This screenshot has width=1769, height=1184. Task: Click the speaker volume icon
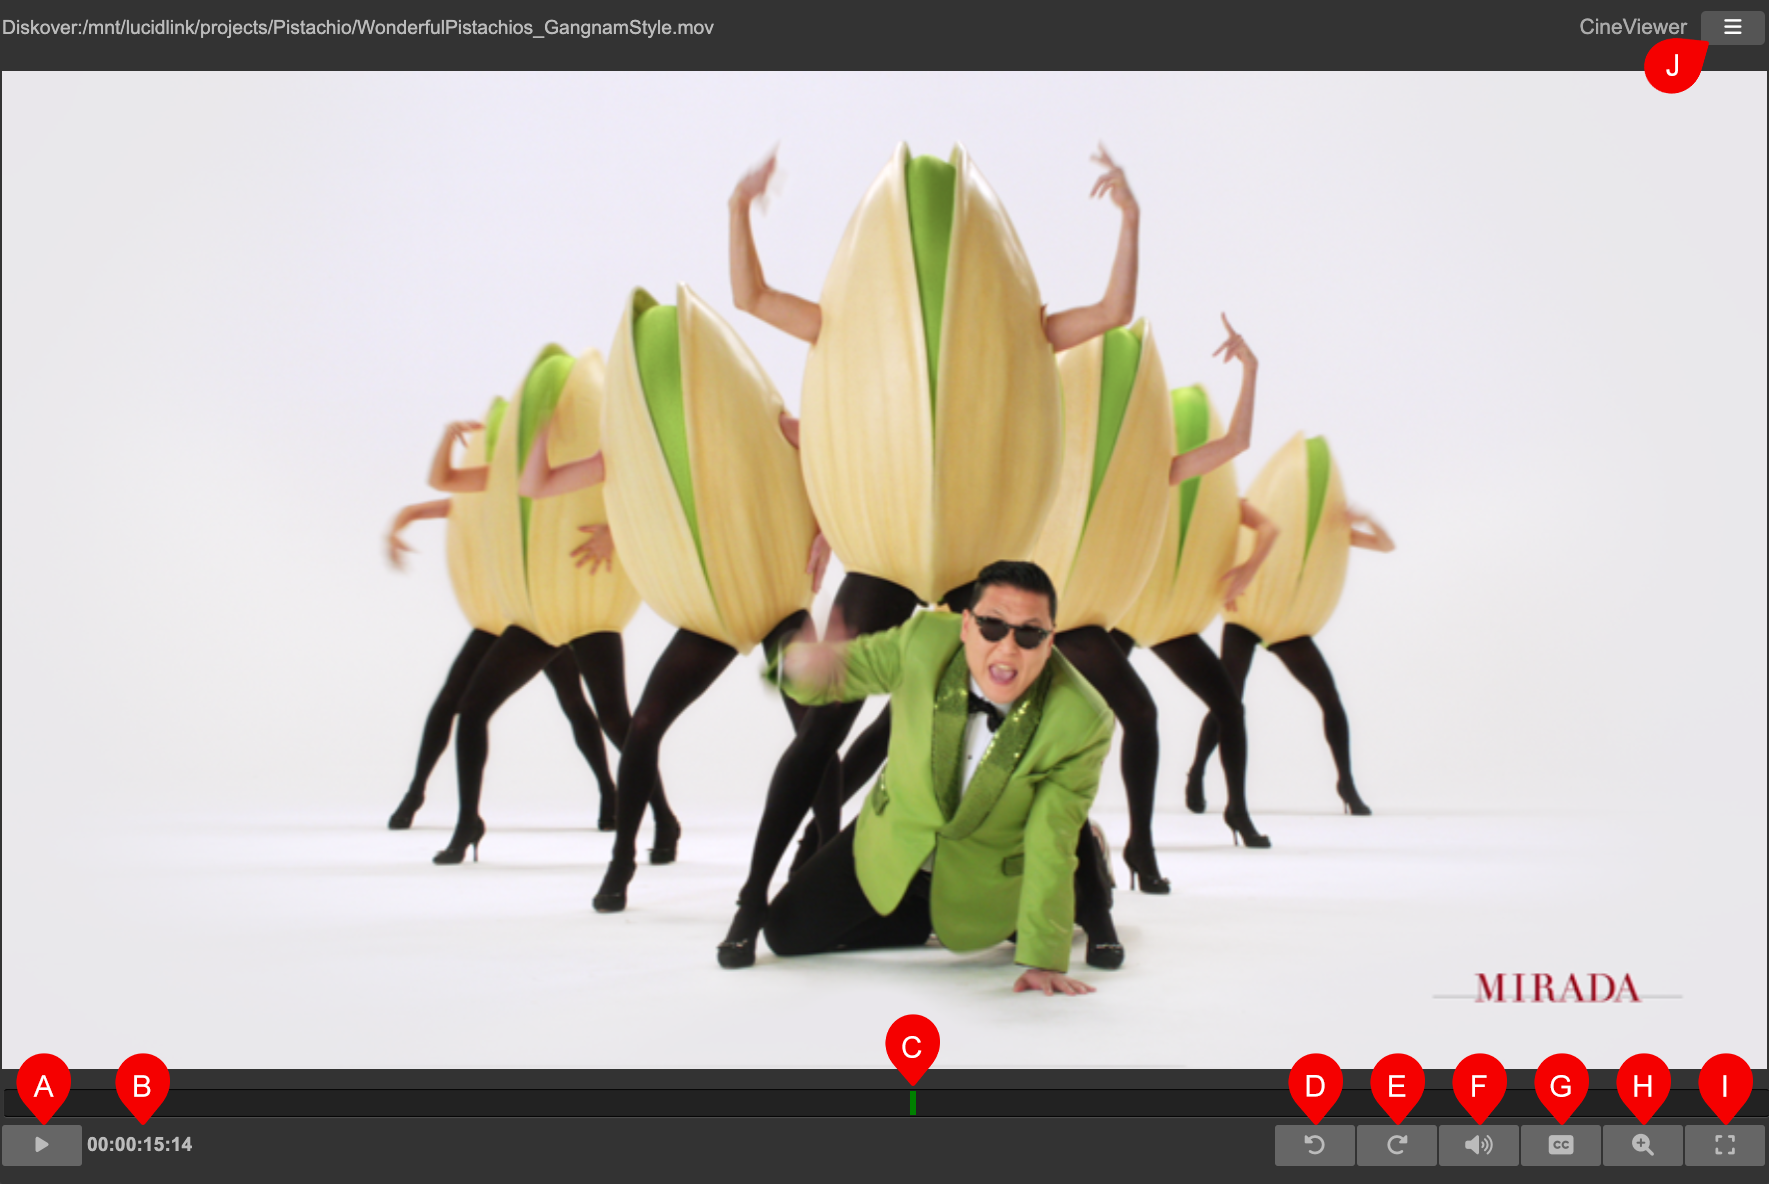pos(1479,1145)
